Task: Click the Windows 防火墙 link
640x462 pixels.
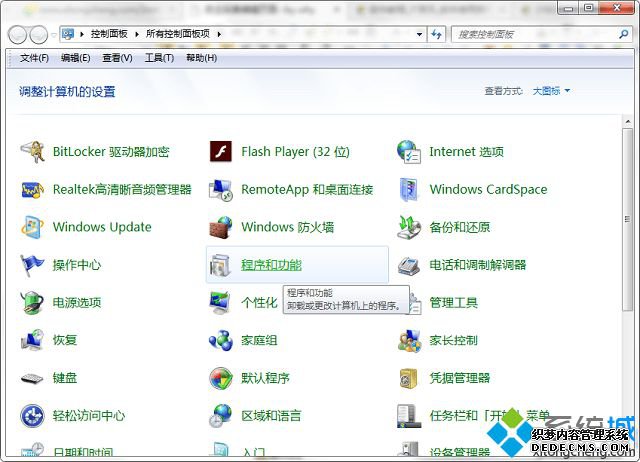Action: 288,227
